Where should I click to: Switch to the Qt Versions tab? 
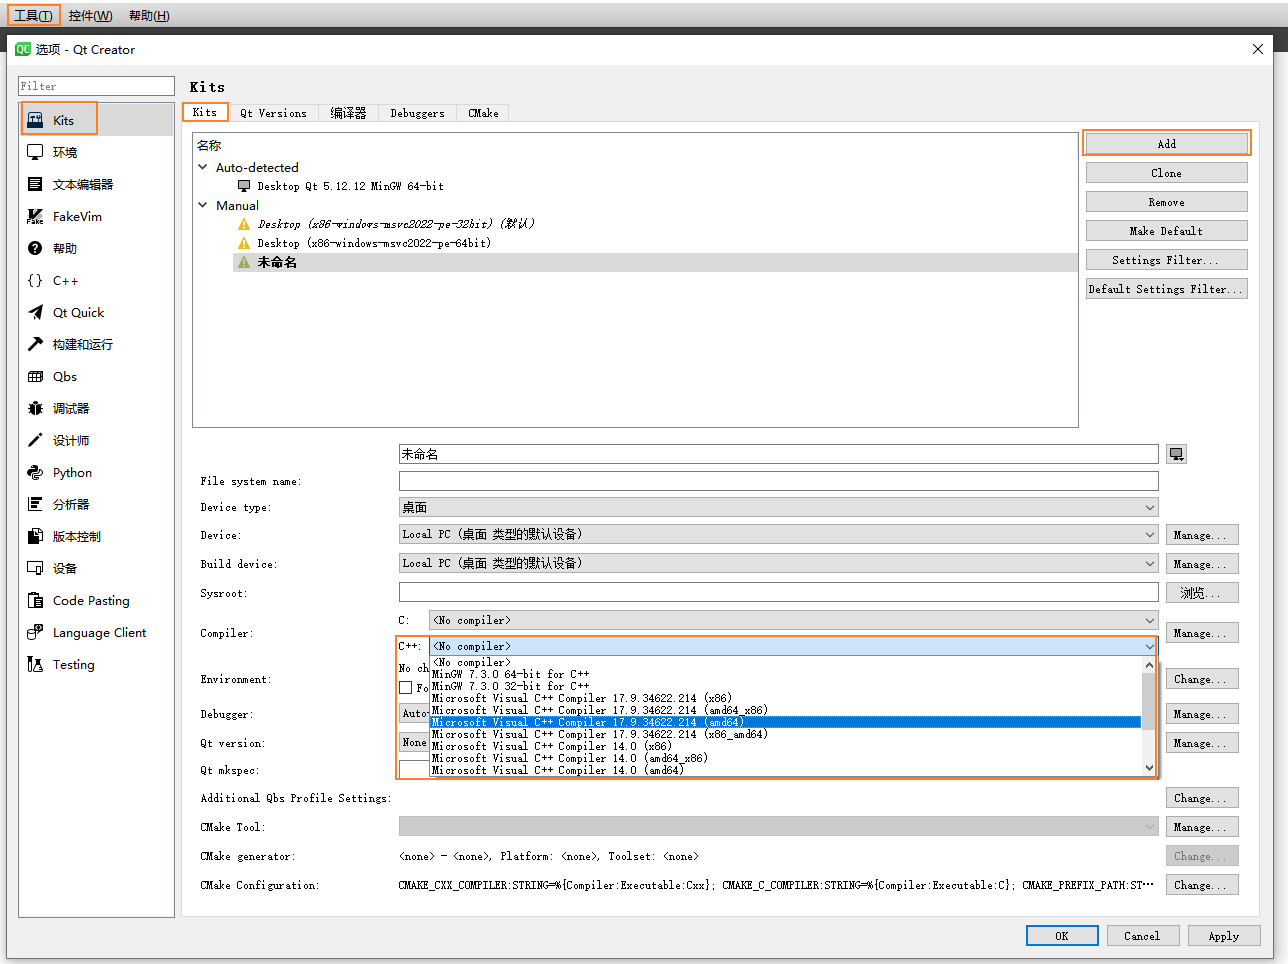point(274,113)
